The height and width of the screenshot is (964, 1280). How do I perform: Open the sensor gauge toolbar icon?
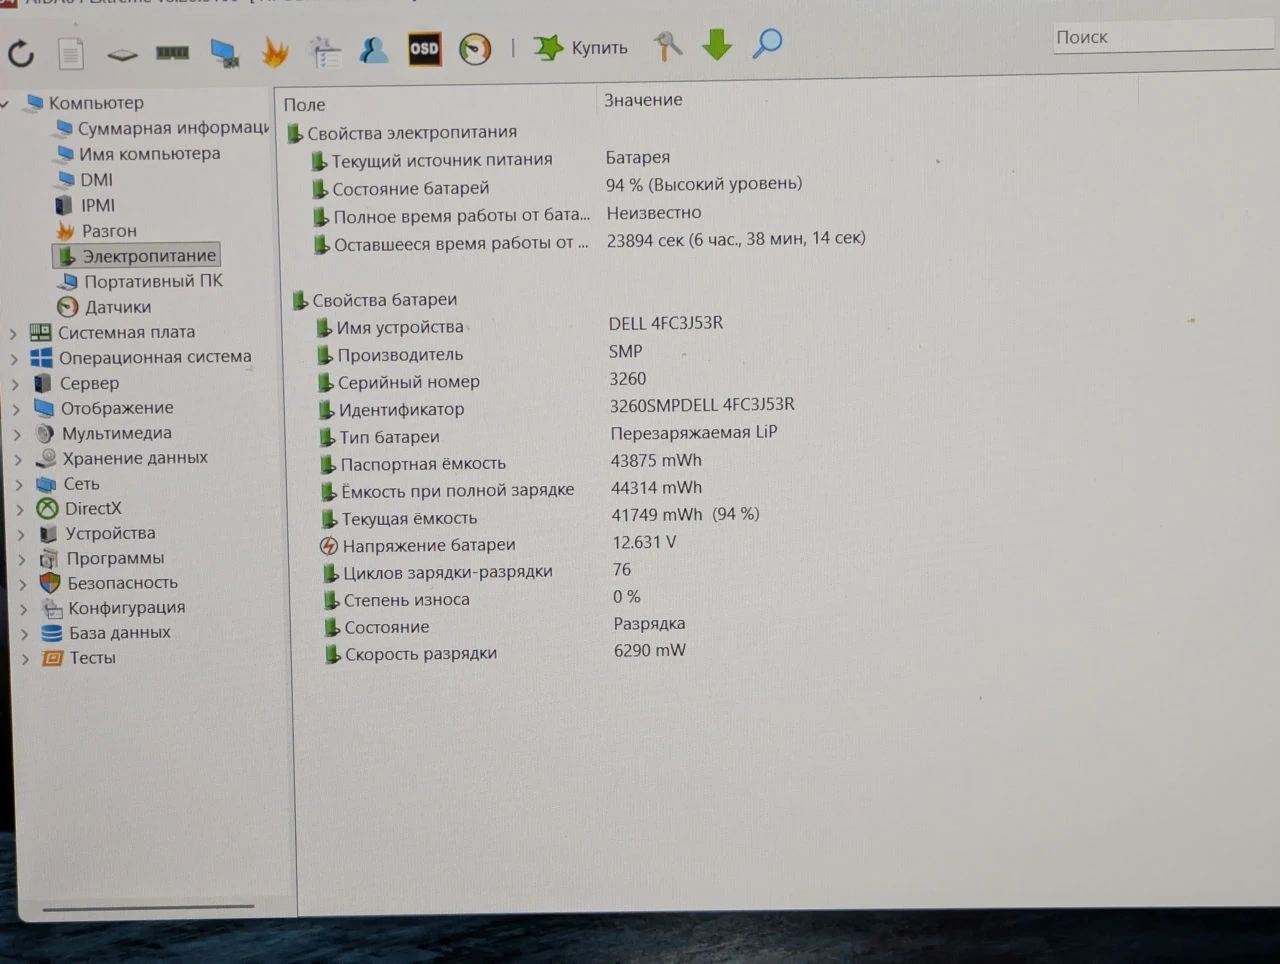(475, 49)
